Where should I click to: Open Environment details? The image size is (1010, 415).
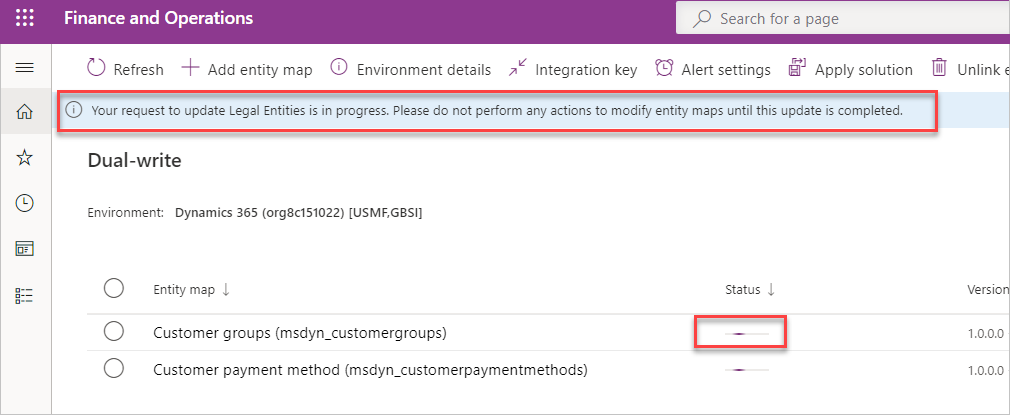click(x=424, y=70)
